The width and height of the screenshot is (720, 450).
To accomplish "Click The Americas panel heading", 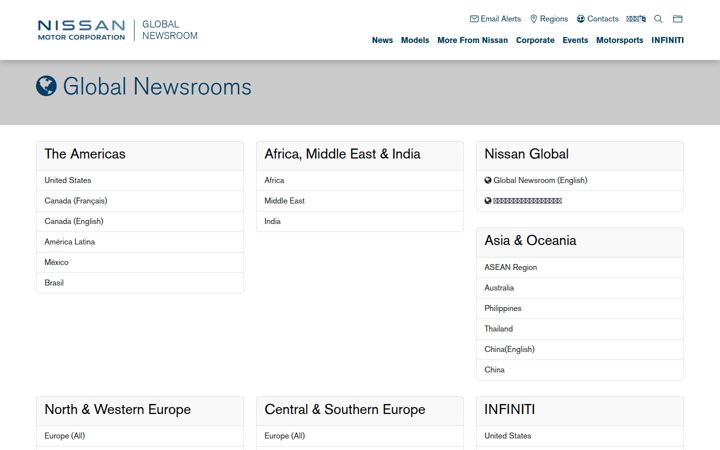I will 85,154.
